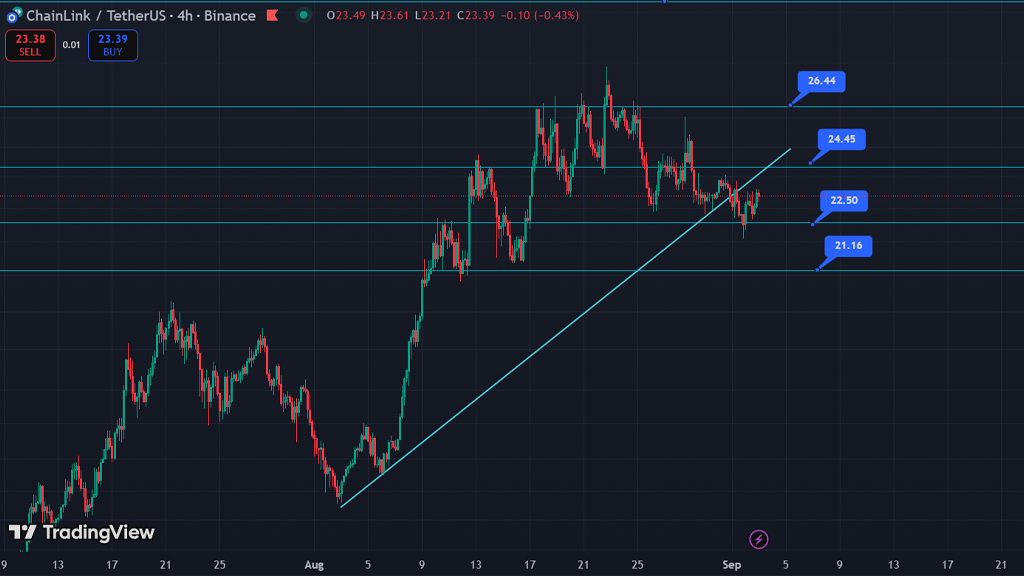This screenshot has height=576, width=1024.
Task: Click the purple lightning bolt event icon
Action: pyautogui.click(x=758, y=539)
